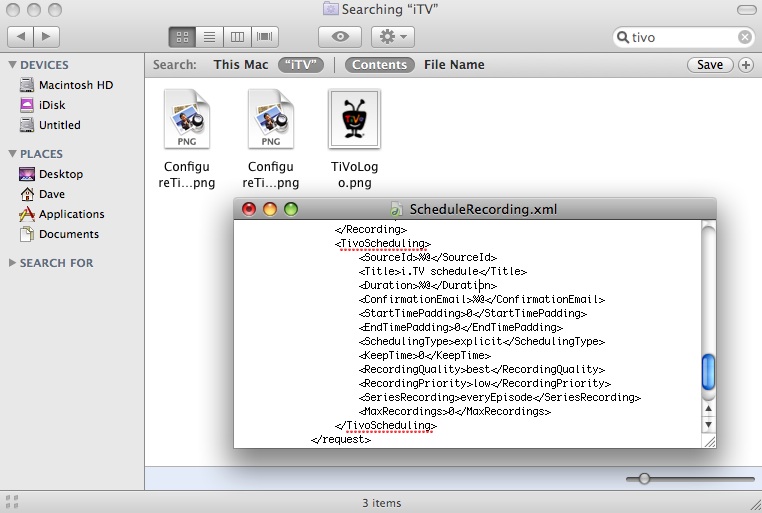Click the Macintosh HD drive icon
The width and height of the screenshot is (762, 513).
point(27,85)
